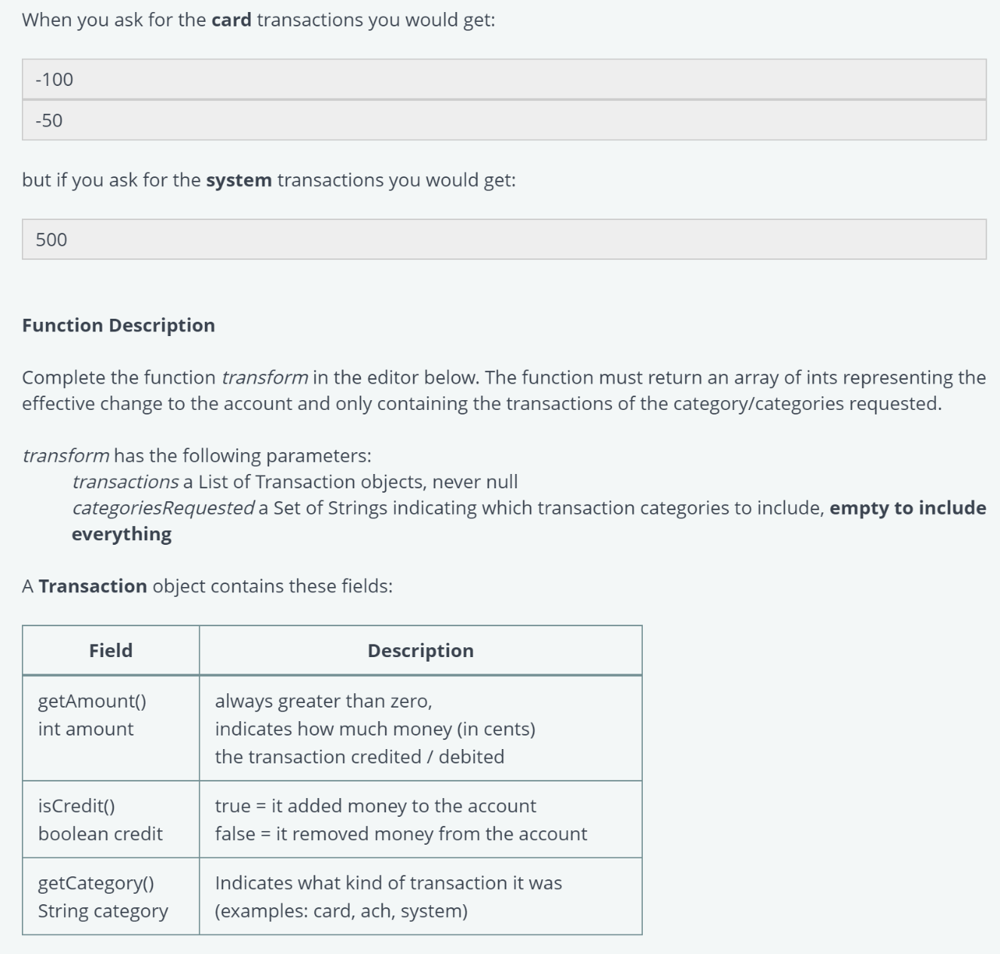The height and width of the screenshot is (954, 1000).
Task: Click the categoriesRequested parameter name
Action: pos(163,508)
